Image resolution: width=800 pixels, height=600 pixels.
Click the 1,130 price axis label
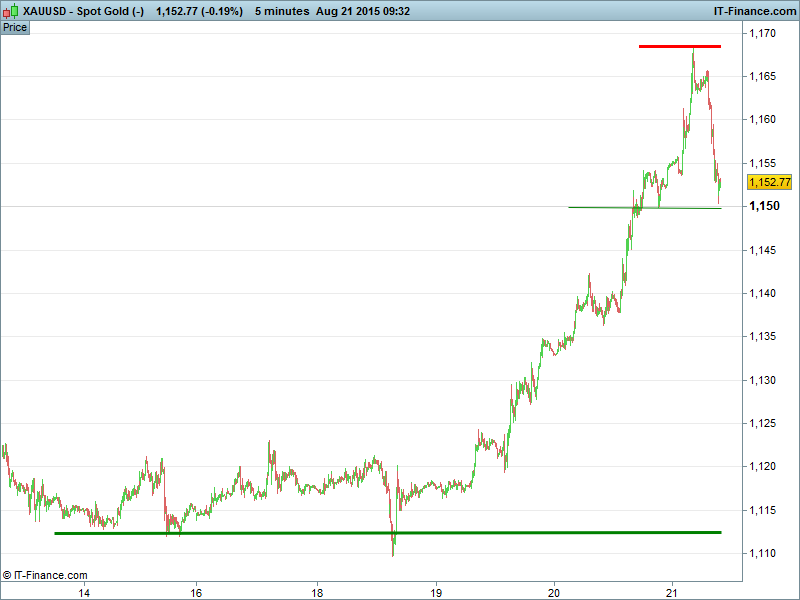pos(763,380)
